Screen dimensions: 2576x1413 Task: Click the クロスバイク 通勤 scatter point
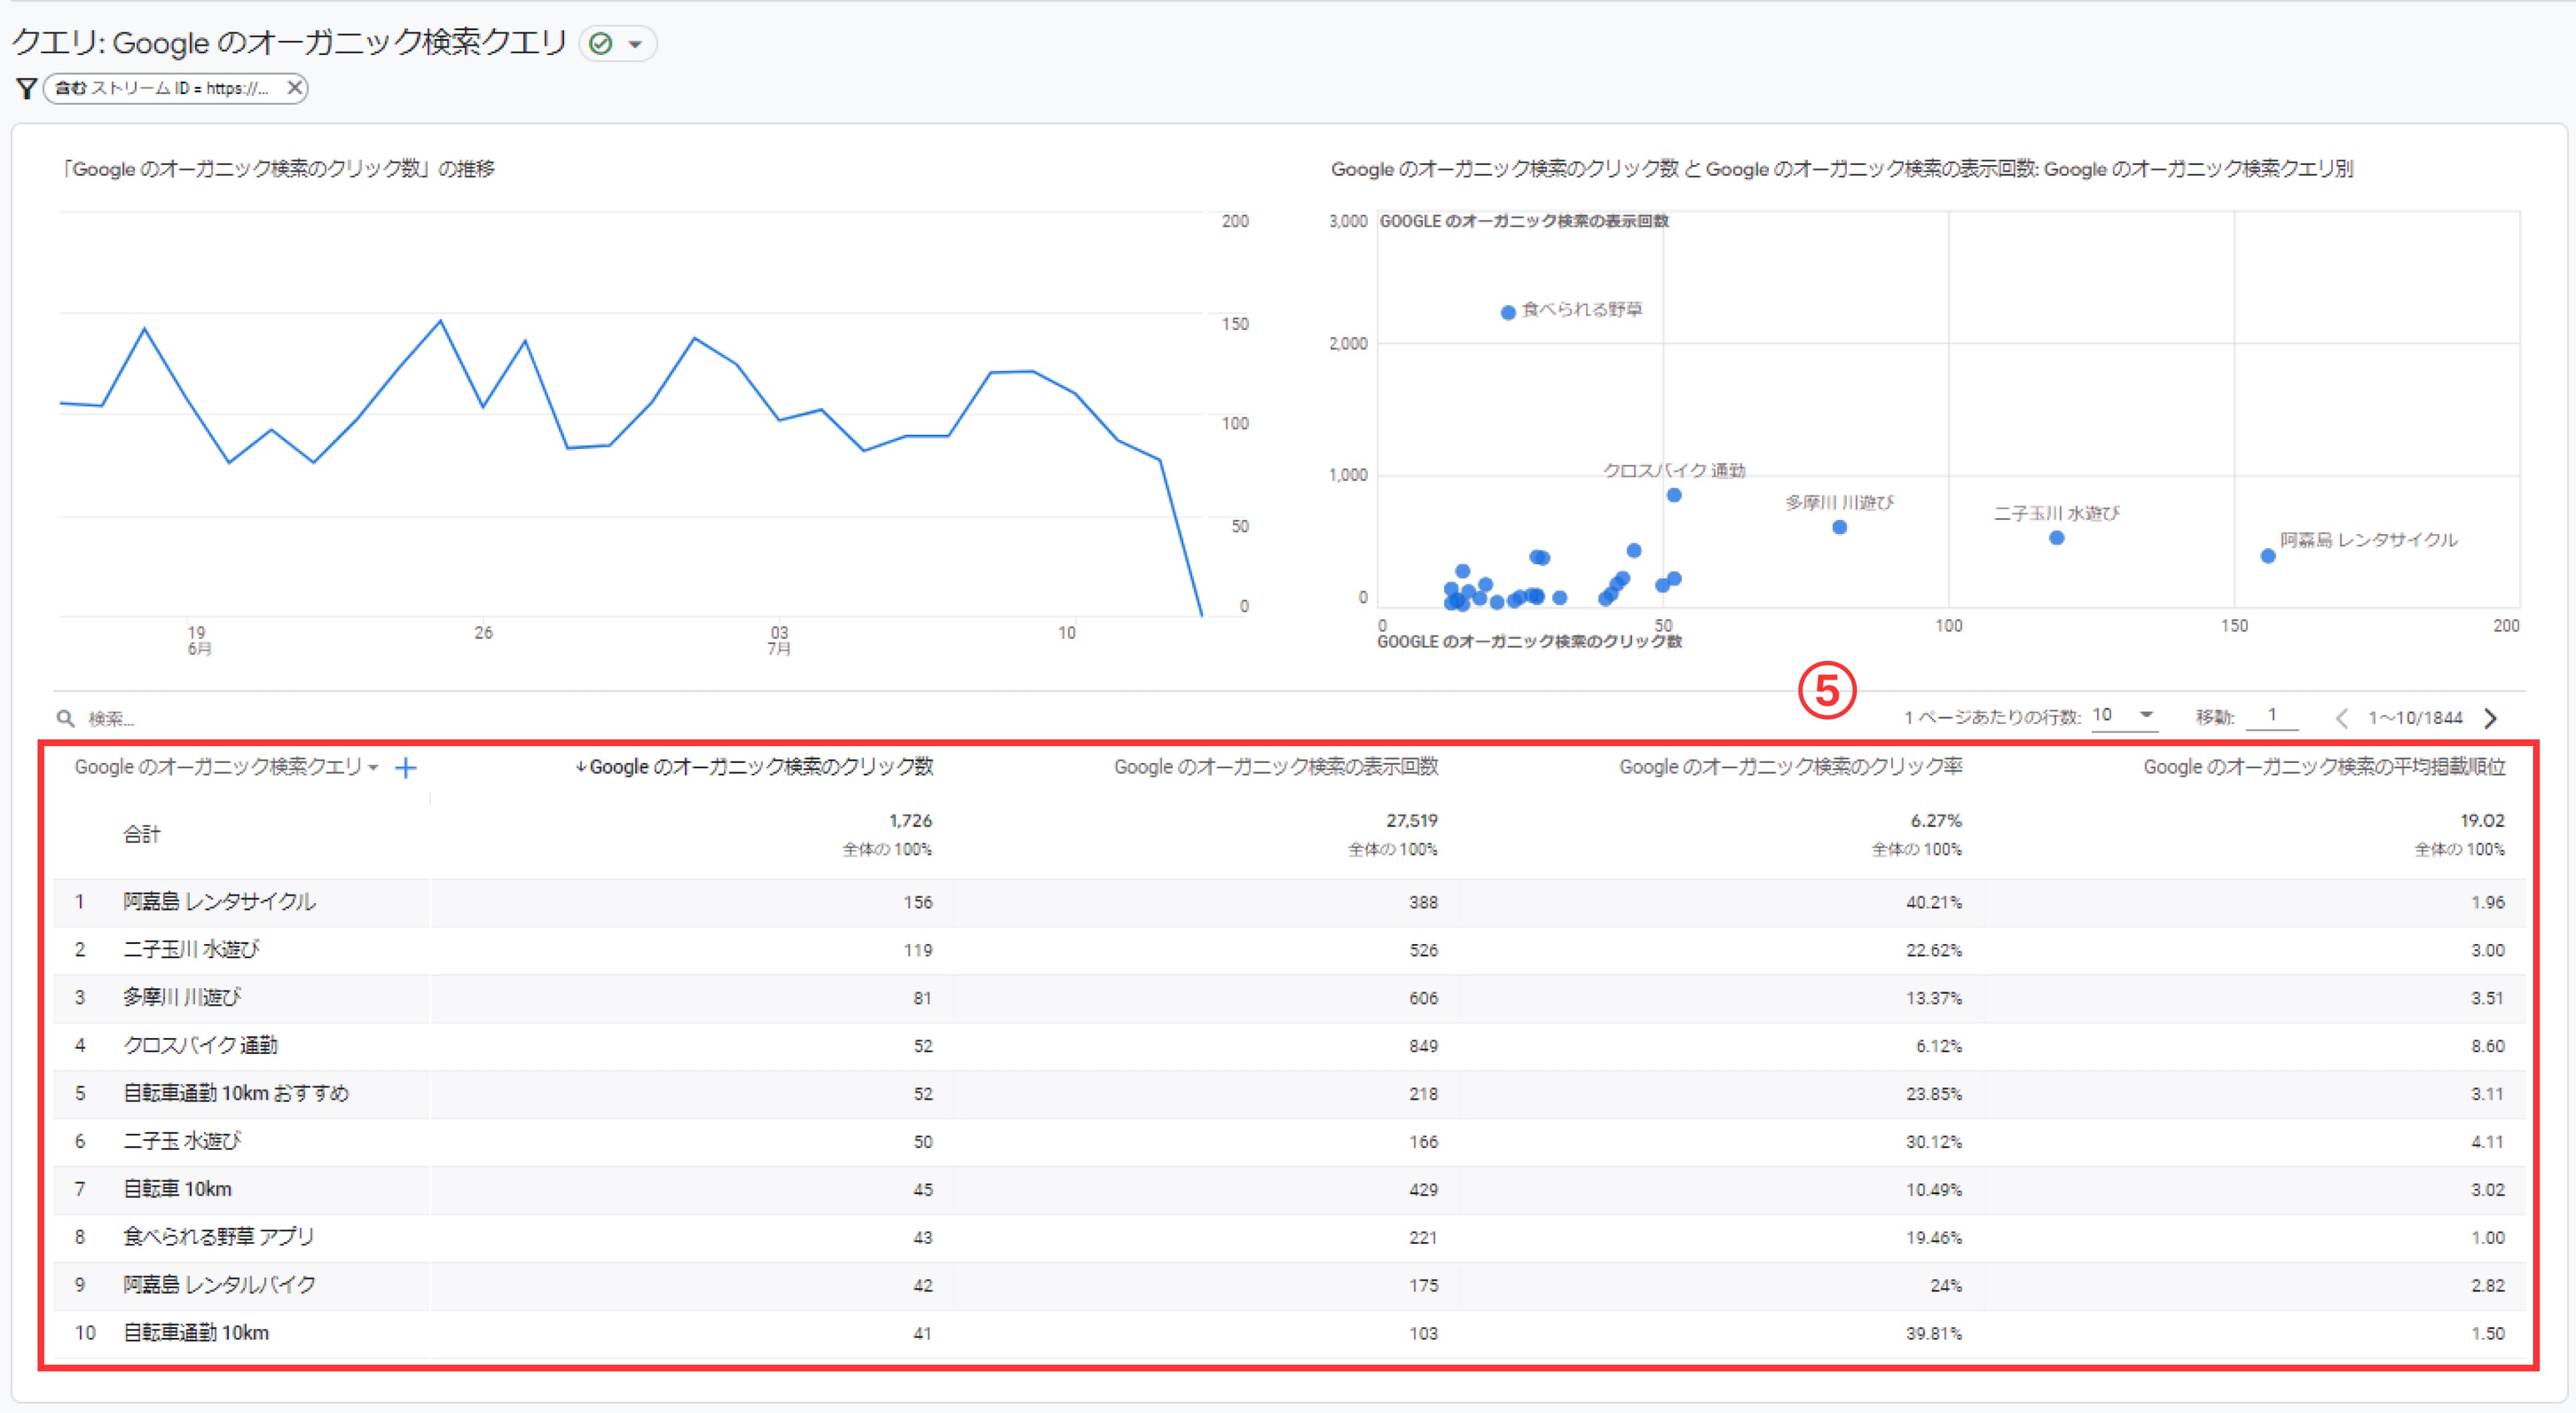pyautogui.click(x=1674, y=495)
